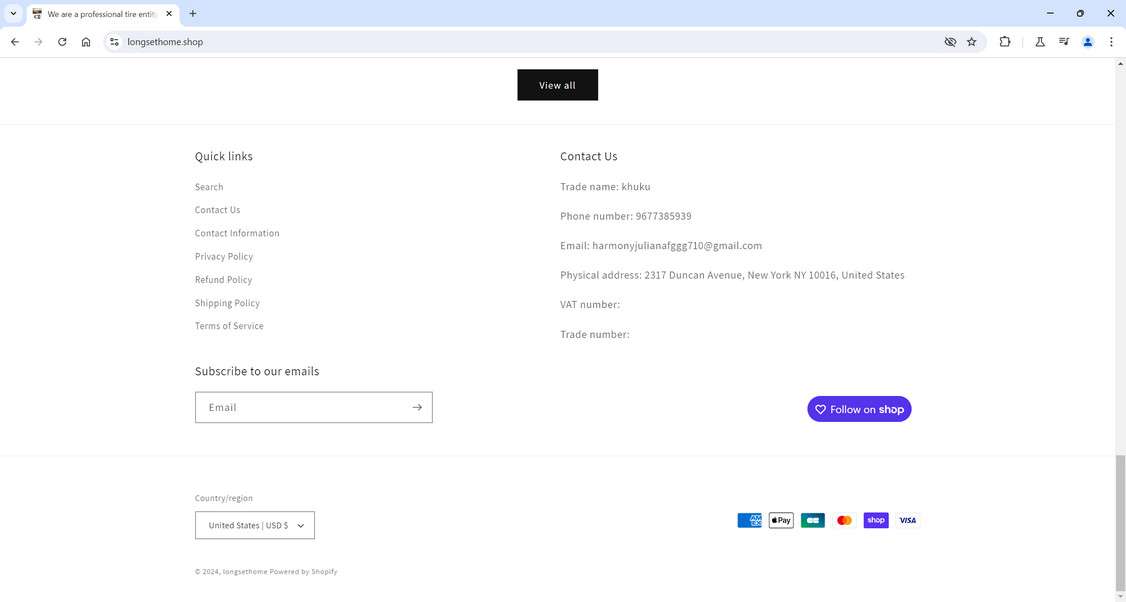Open a new tab with plus button
Screen dimensions: 1126x602
[193, 14]
